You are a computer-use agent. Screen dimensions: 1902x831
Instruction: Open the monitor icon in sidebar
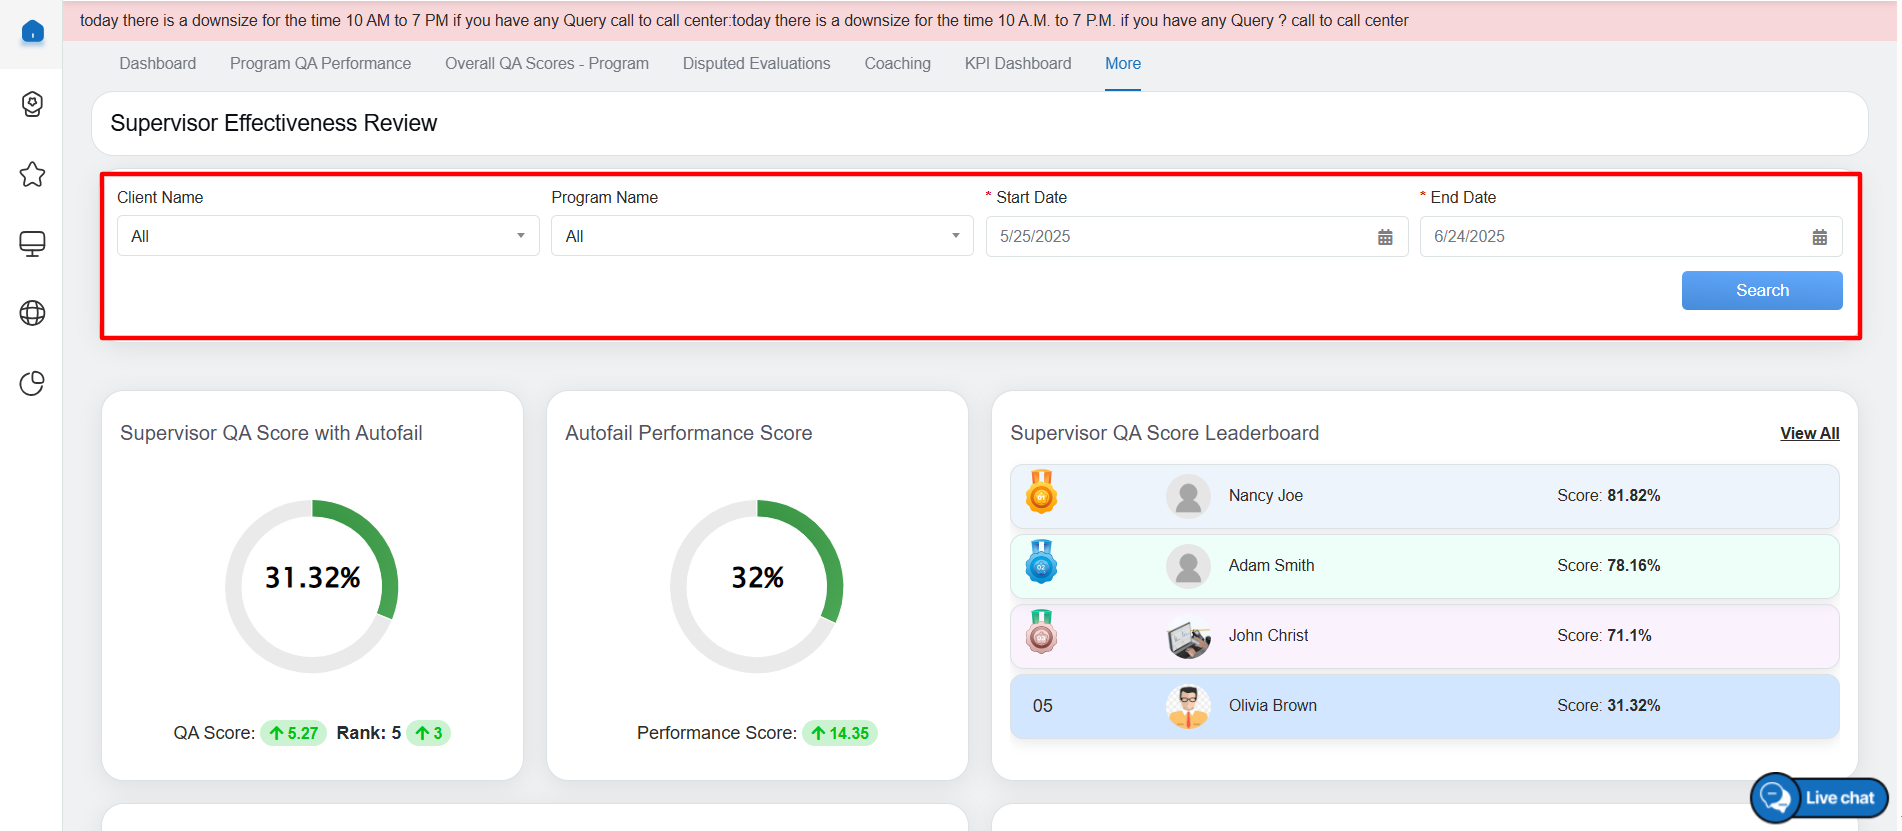click(x=32, y=244)
